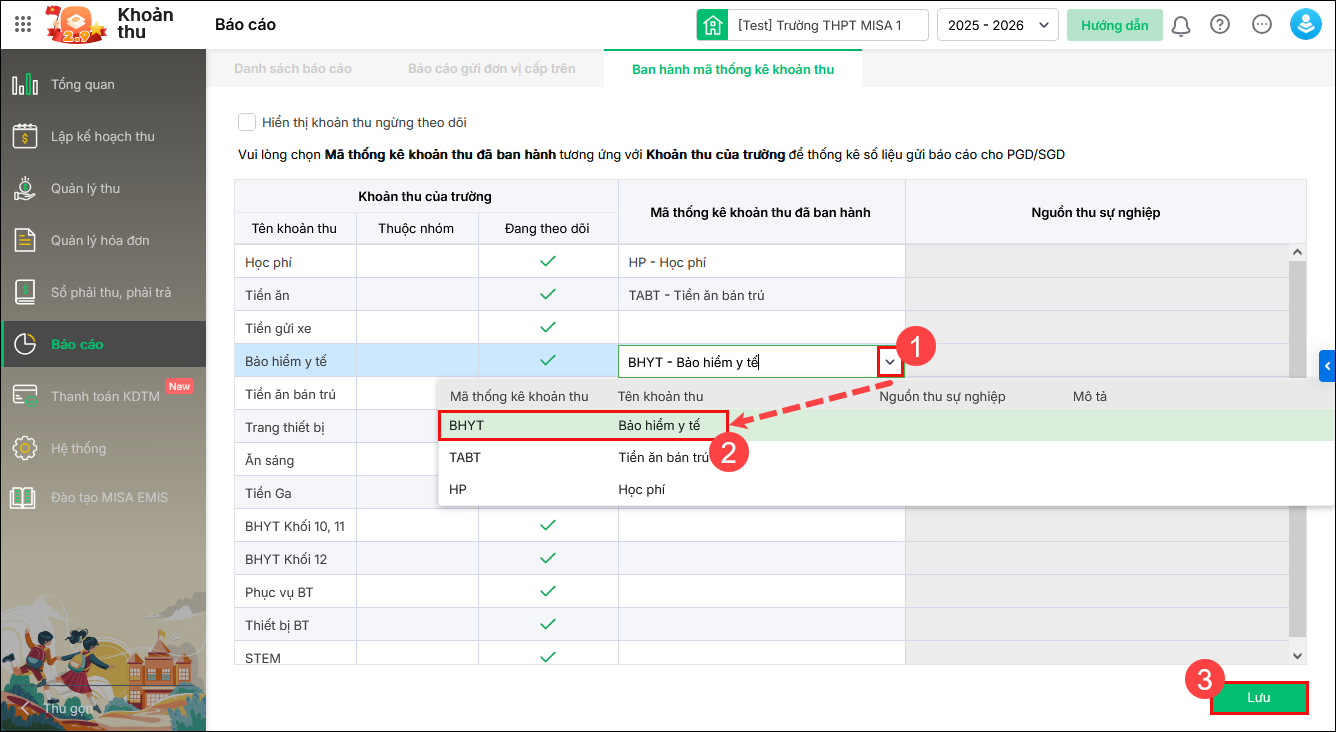Image resolution: width=1336 pixels, height=732 pixels.
Task: Click the Lập kế hoạch thu calendar icon
Action: (x=25, y=137)
